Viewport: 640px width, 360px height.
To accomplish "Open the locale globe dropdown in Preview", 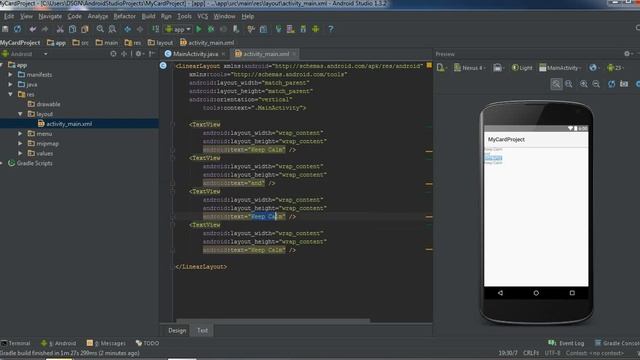I will click(593, 68).
